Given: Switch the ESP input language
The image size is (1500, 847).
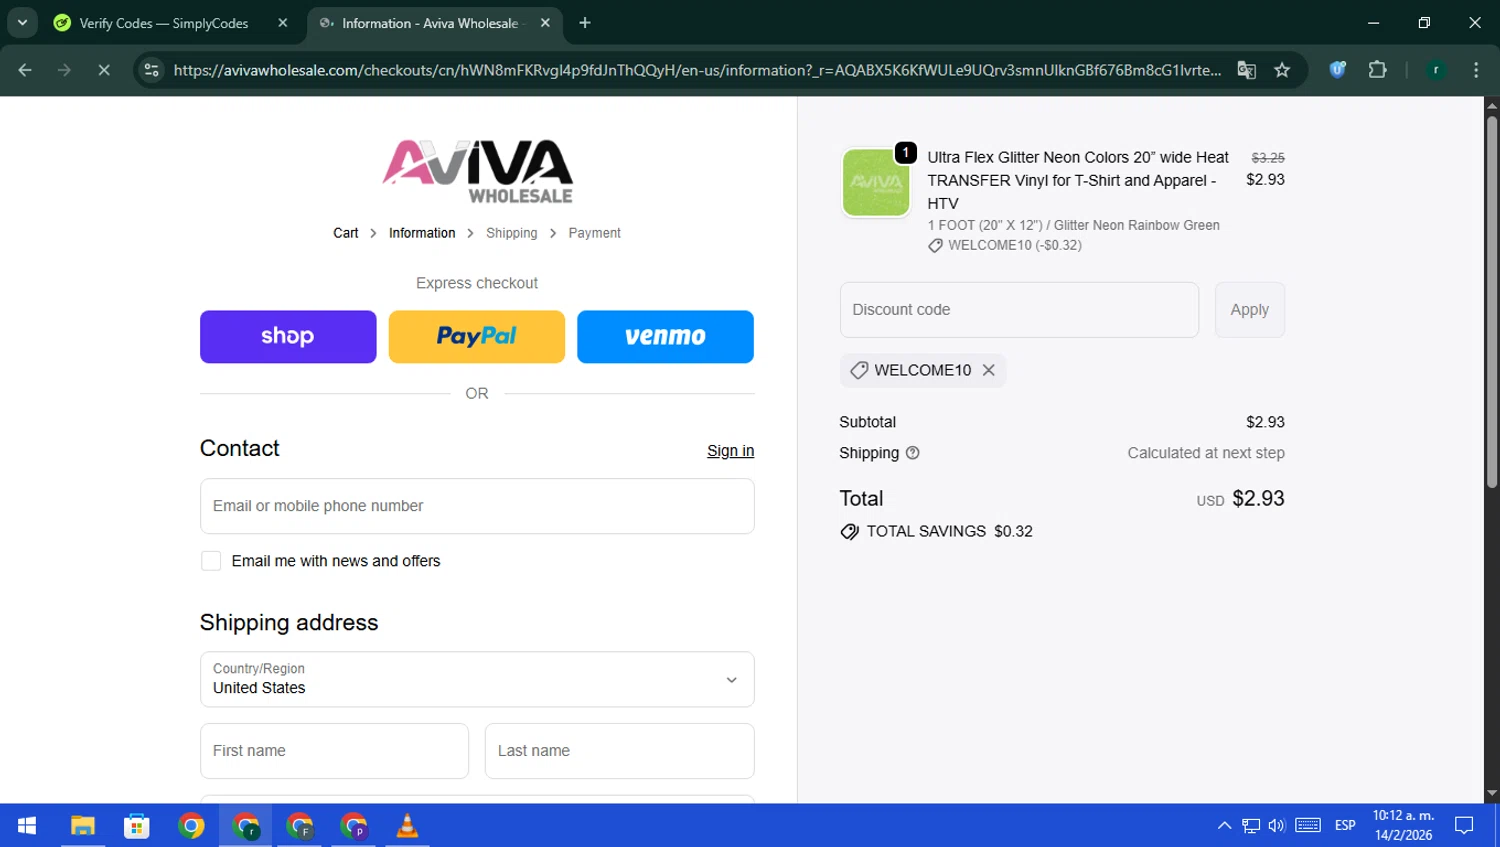Looking at the screenshot, I should (1345, 826).
